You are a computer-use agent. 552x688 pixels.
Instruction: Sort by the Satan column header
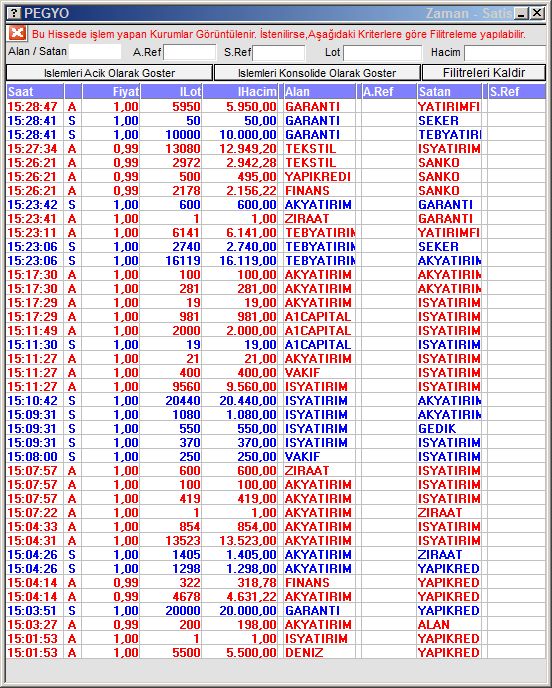449,92
